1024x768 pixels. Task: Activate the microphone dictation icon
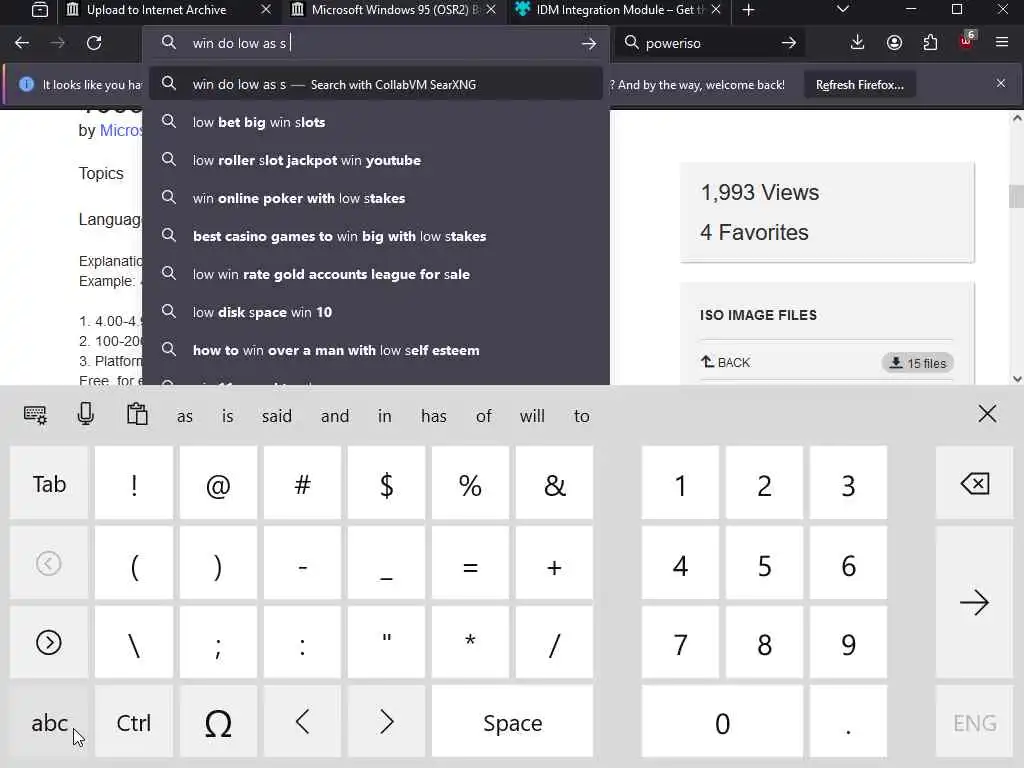pyautogui.click(x=86, y=415)
